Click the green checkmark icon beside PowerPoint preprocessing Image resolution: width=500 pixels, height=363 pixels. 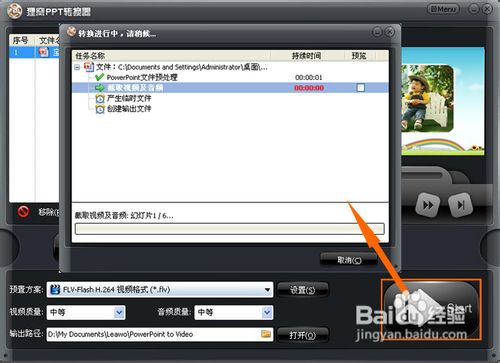tap(99, 77)
